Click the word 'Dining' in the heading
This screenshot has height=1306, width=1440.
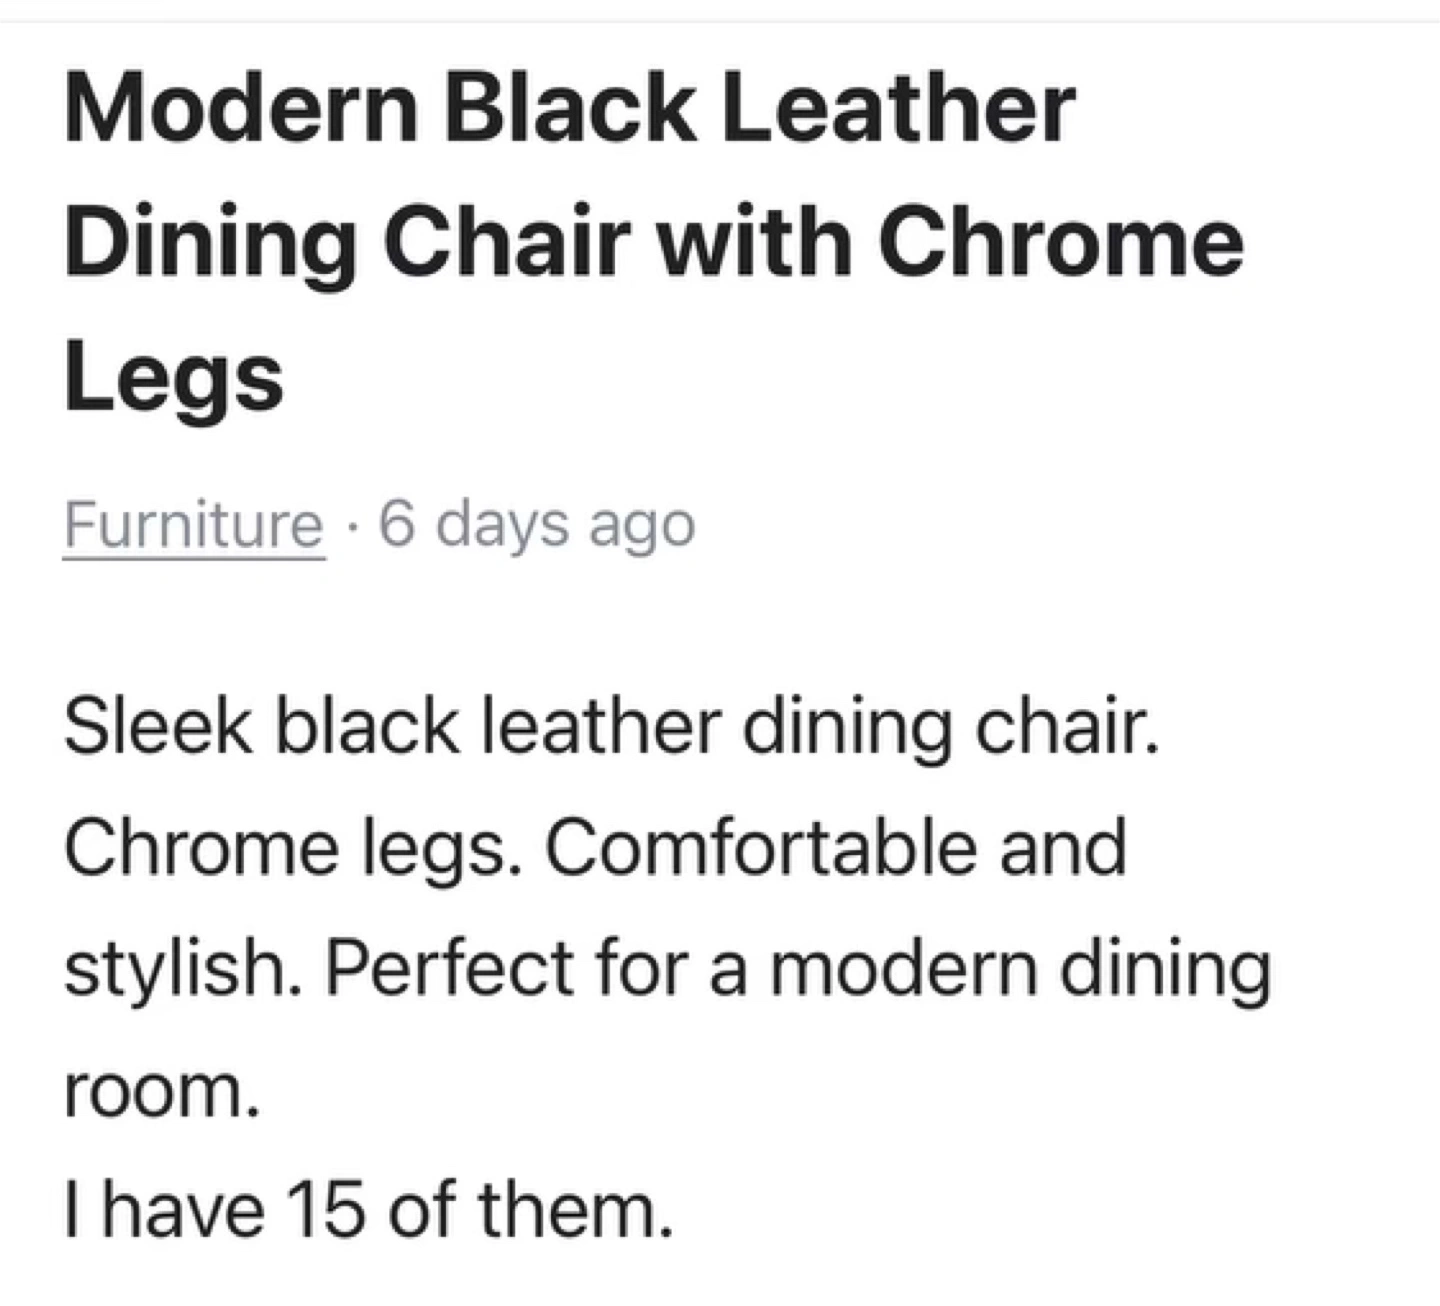211,246
